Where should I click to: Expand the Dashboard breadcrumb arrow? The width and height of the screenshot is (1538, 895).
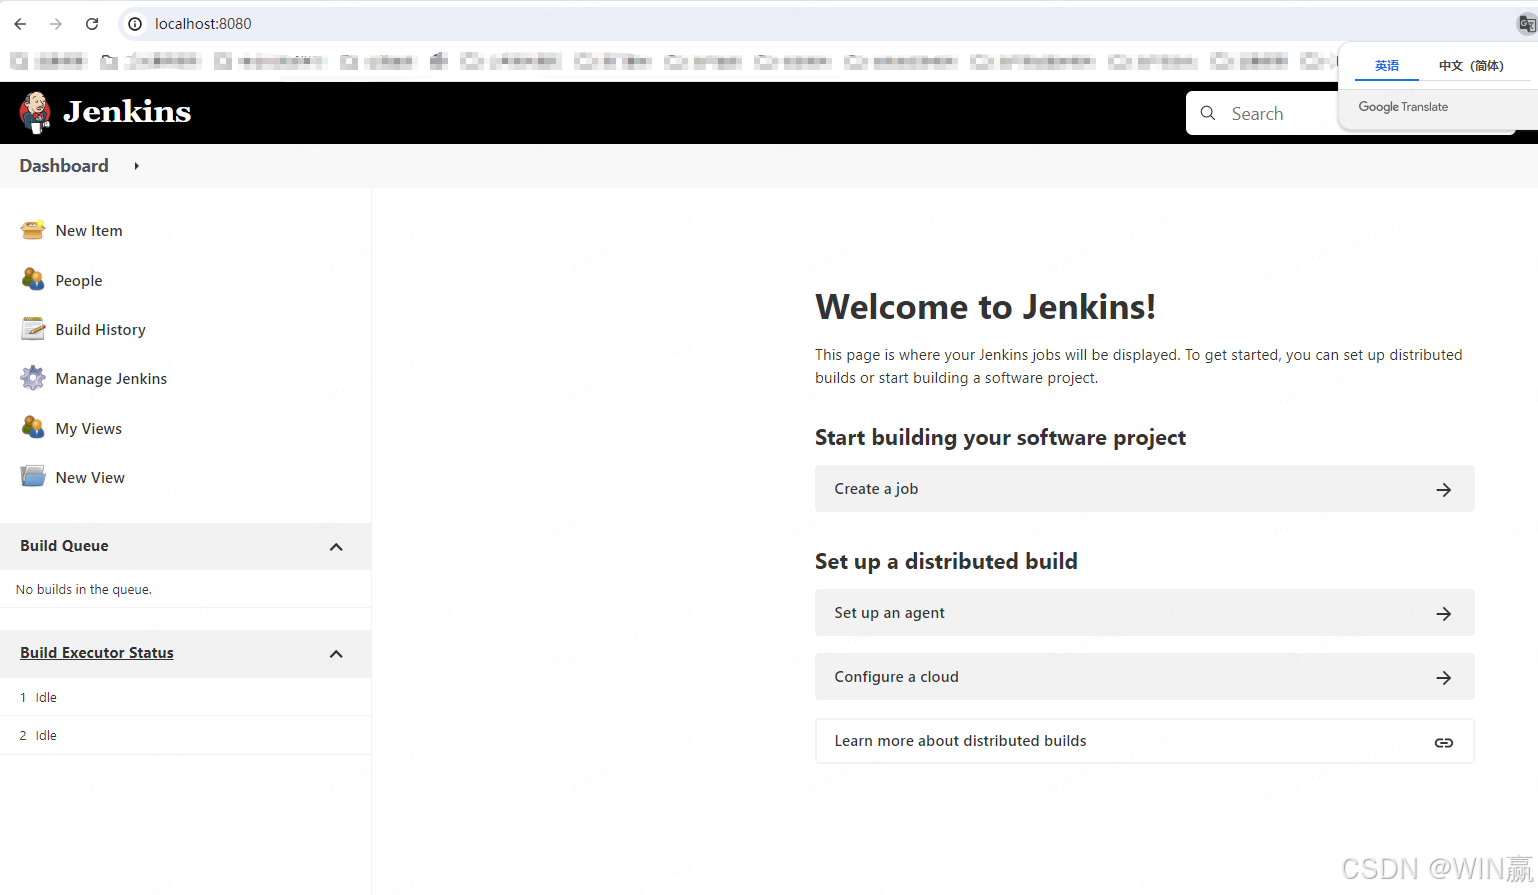(x=137, y=166)
